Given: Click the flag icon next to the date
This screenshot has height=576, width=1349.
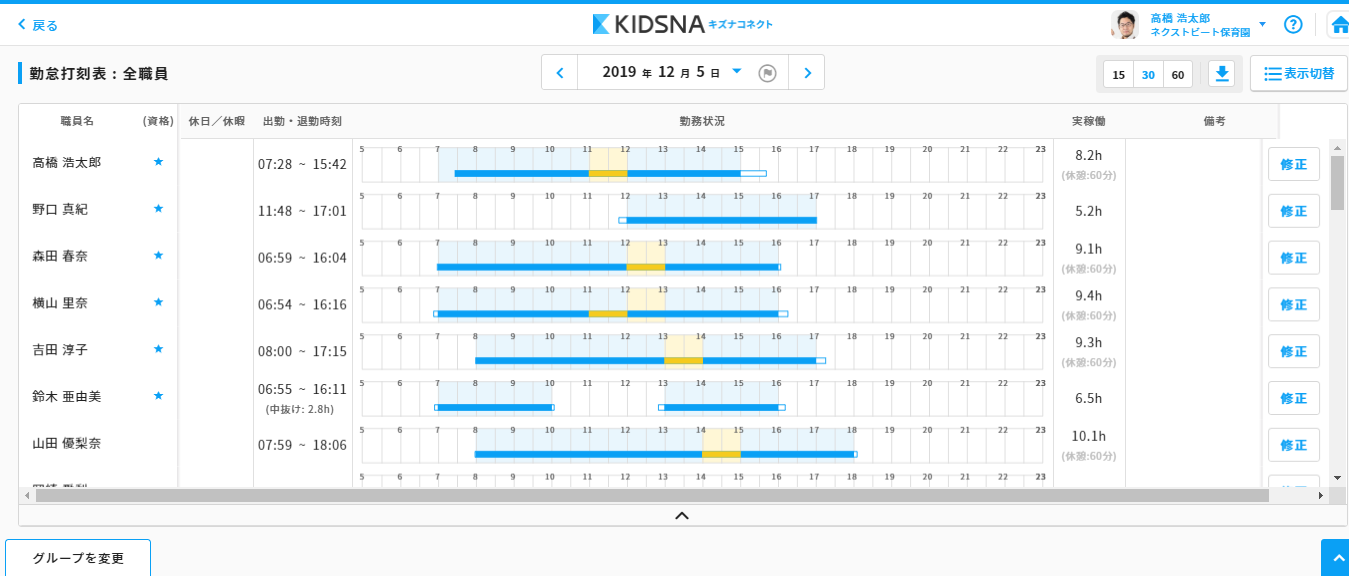Looking at the screenshot, I should pyautogui.click(x=767, y=73).
